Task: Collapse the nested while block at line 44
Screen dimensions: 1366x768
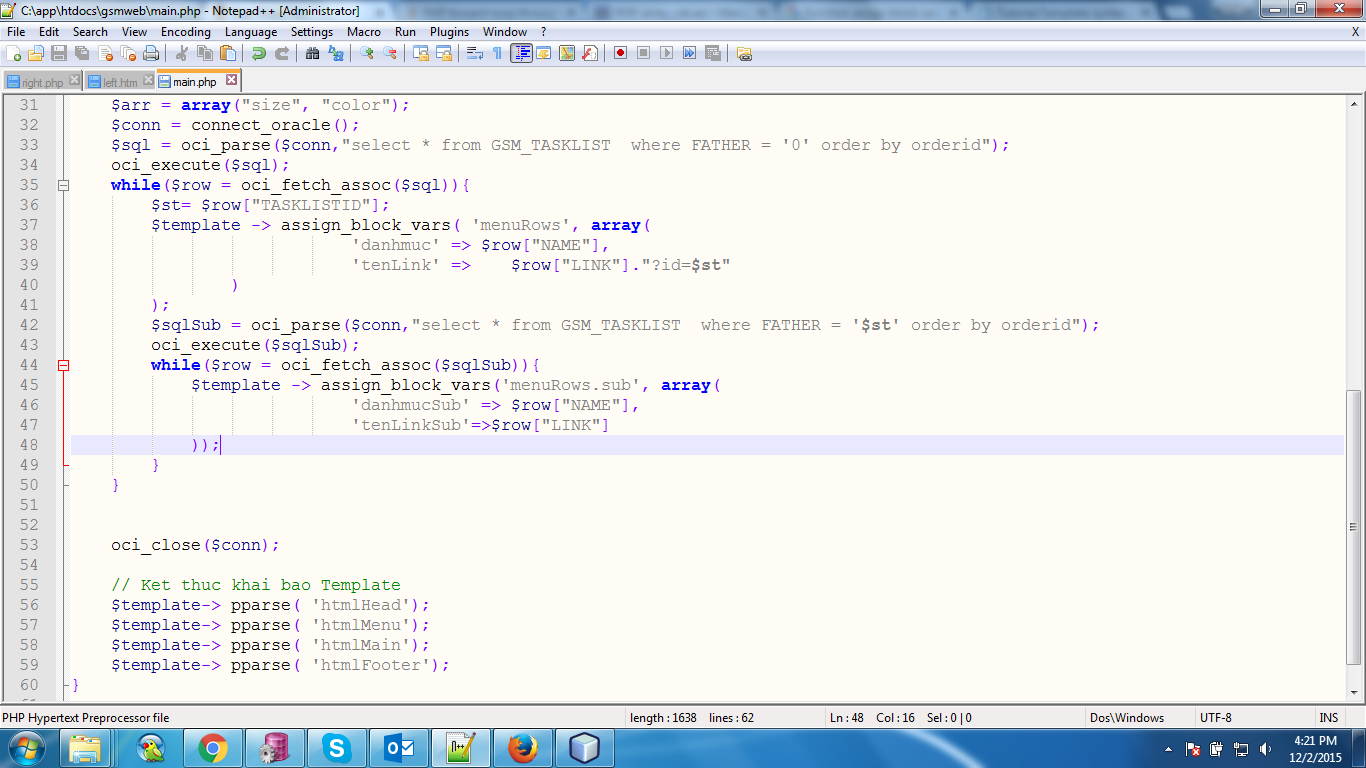Action: click(x=63, y=365)
